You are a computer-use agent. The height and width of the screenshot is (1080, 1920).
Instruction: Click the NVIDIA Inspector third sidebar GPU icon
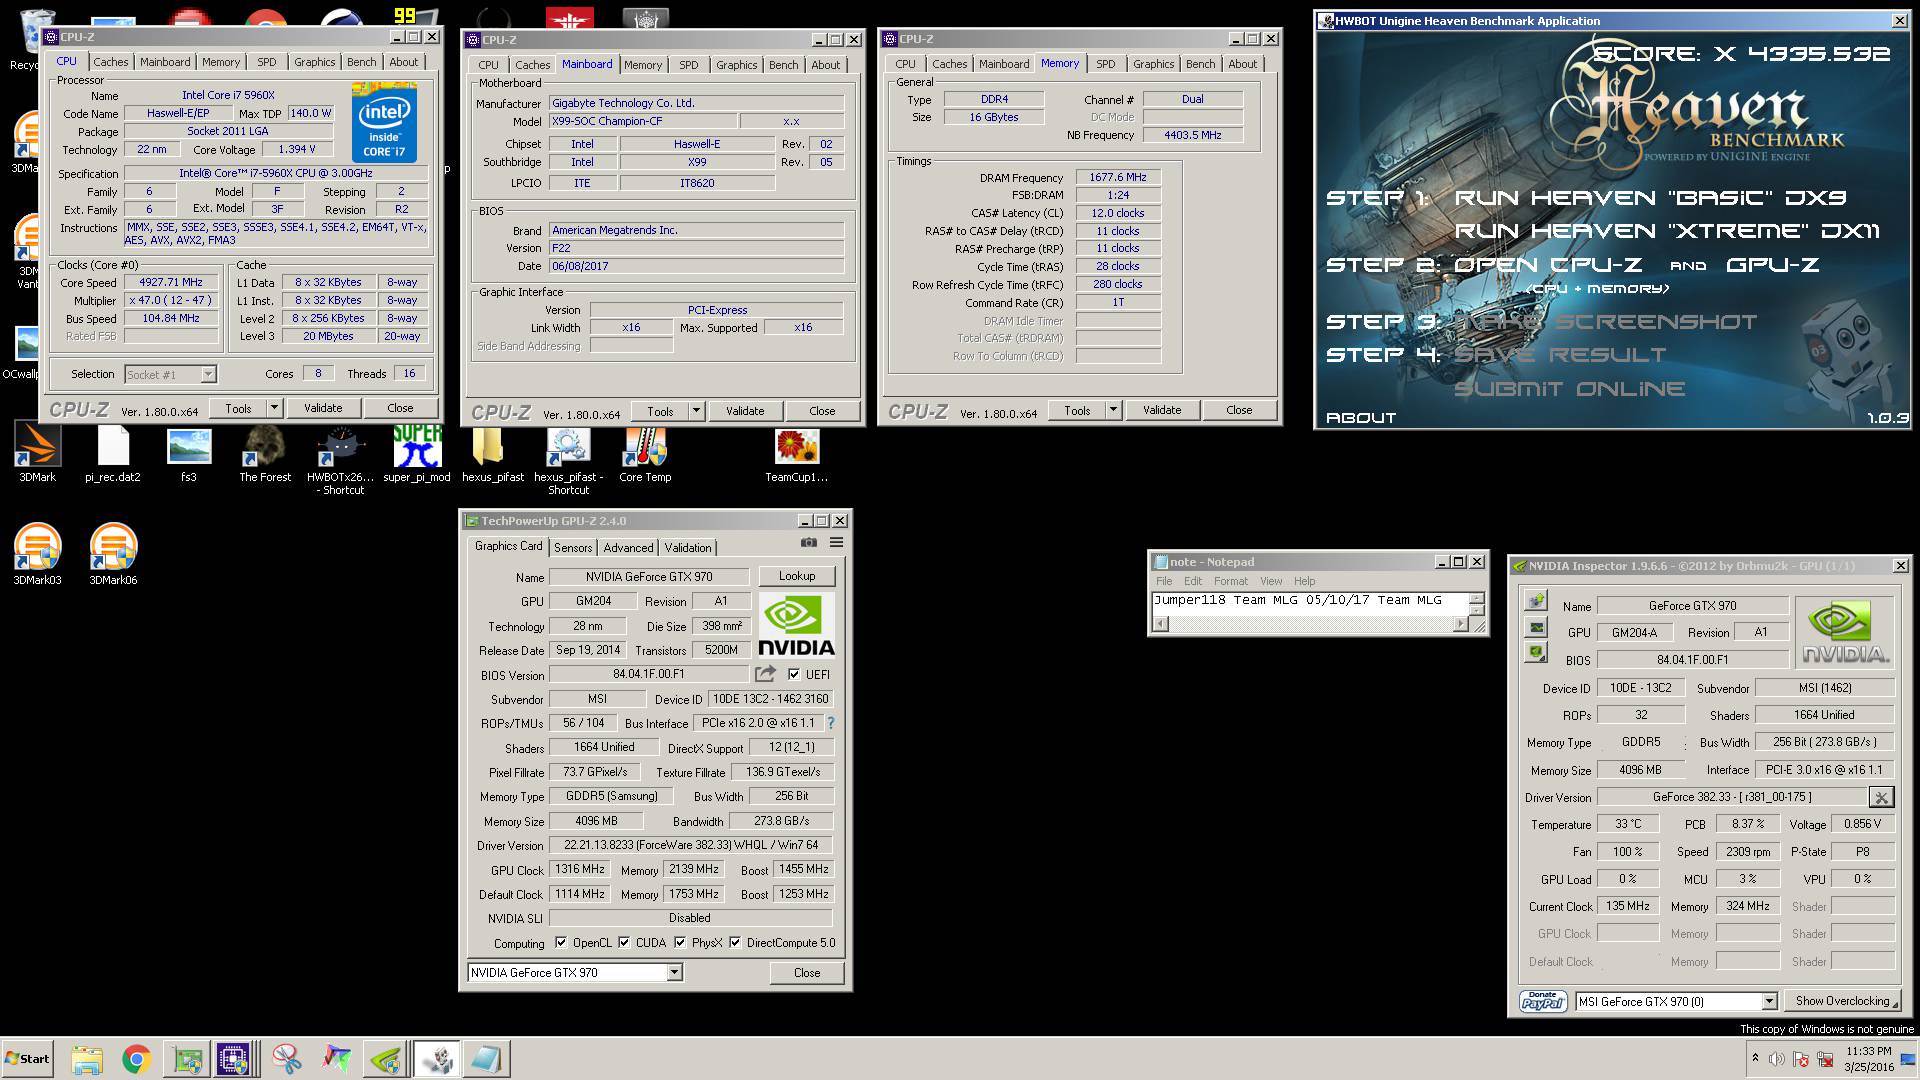point(1536,653)
